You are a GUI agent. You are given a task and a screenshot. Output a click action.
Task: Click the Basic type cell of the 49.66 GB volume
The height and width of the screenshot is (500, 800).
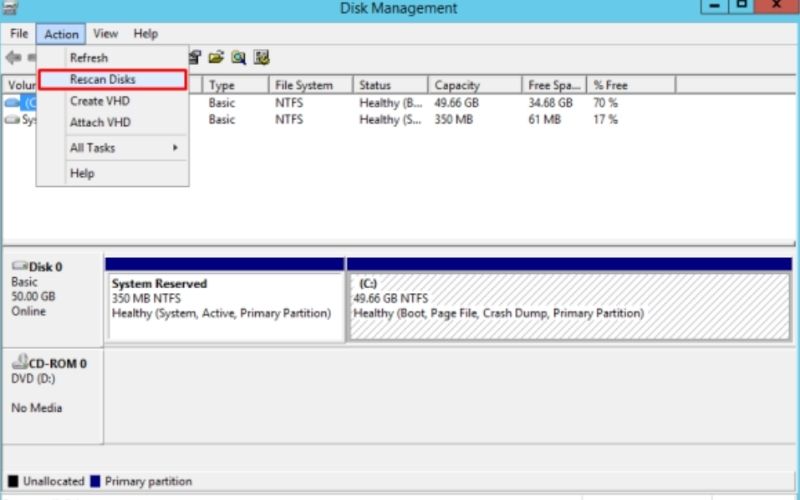click(222, 103)
